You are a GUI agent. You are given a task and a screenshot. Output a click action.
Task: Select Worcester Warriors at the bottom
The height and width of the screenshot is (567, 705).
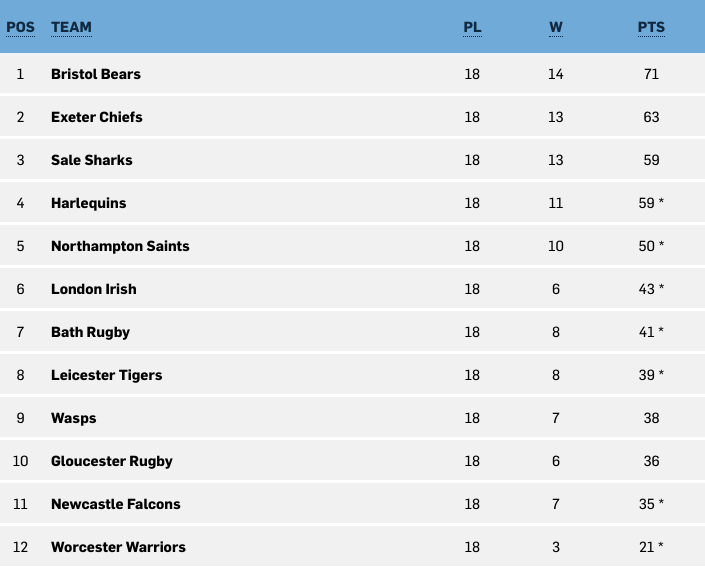118,547
